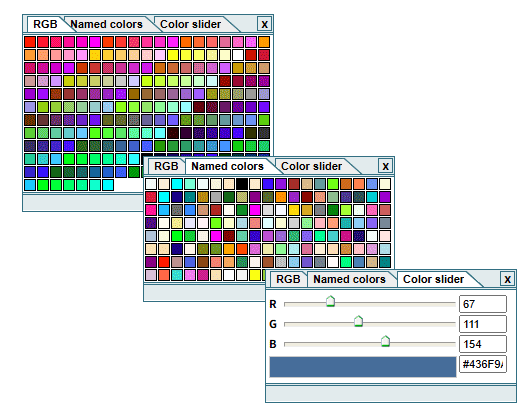Click the G slider handle
This screenshot has height=415, width=528.
point(359,321)
